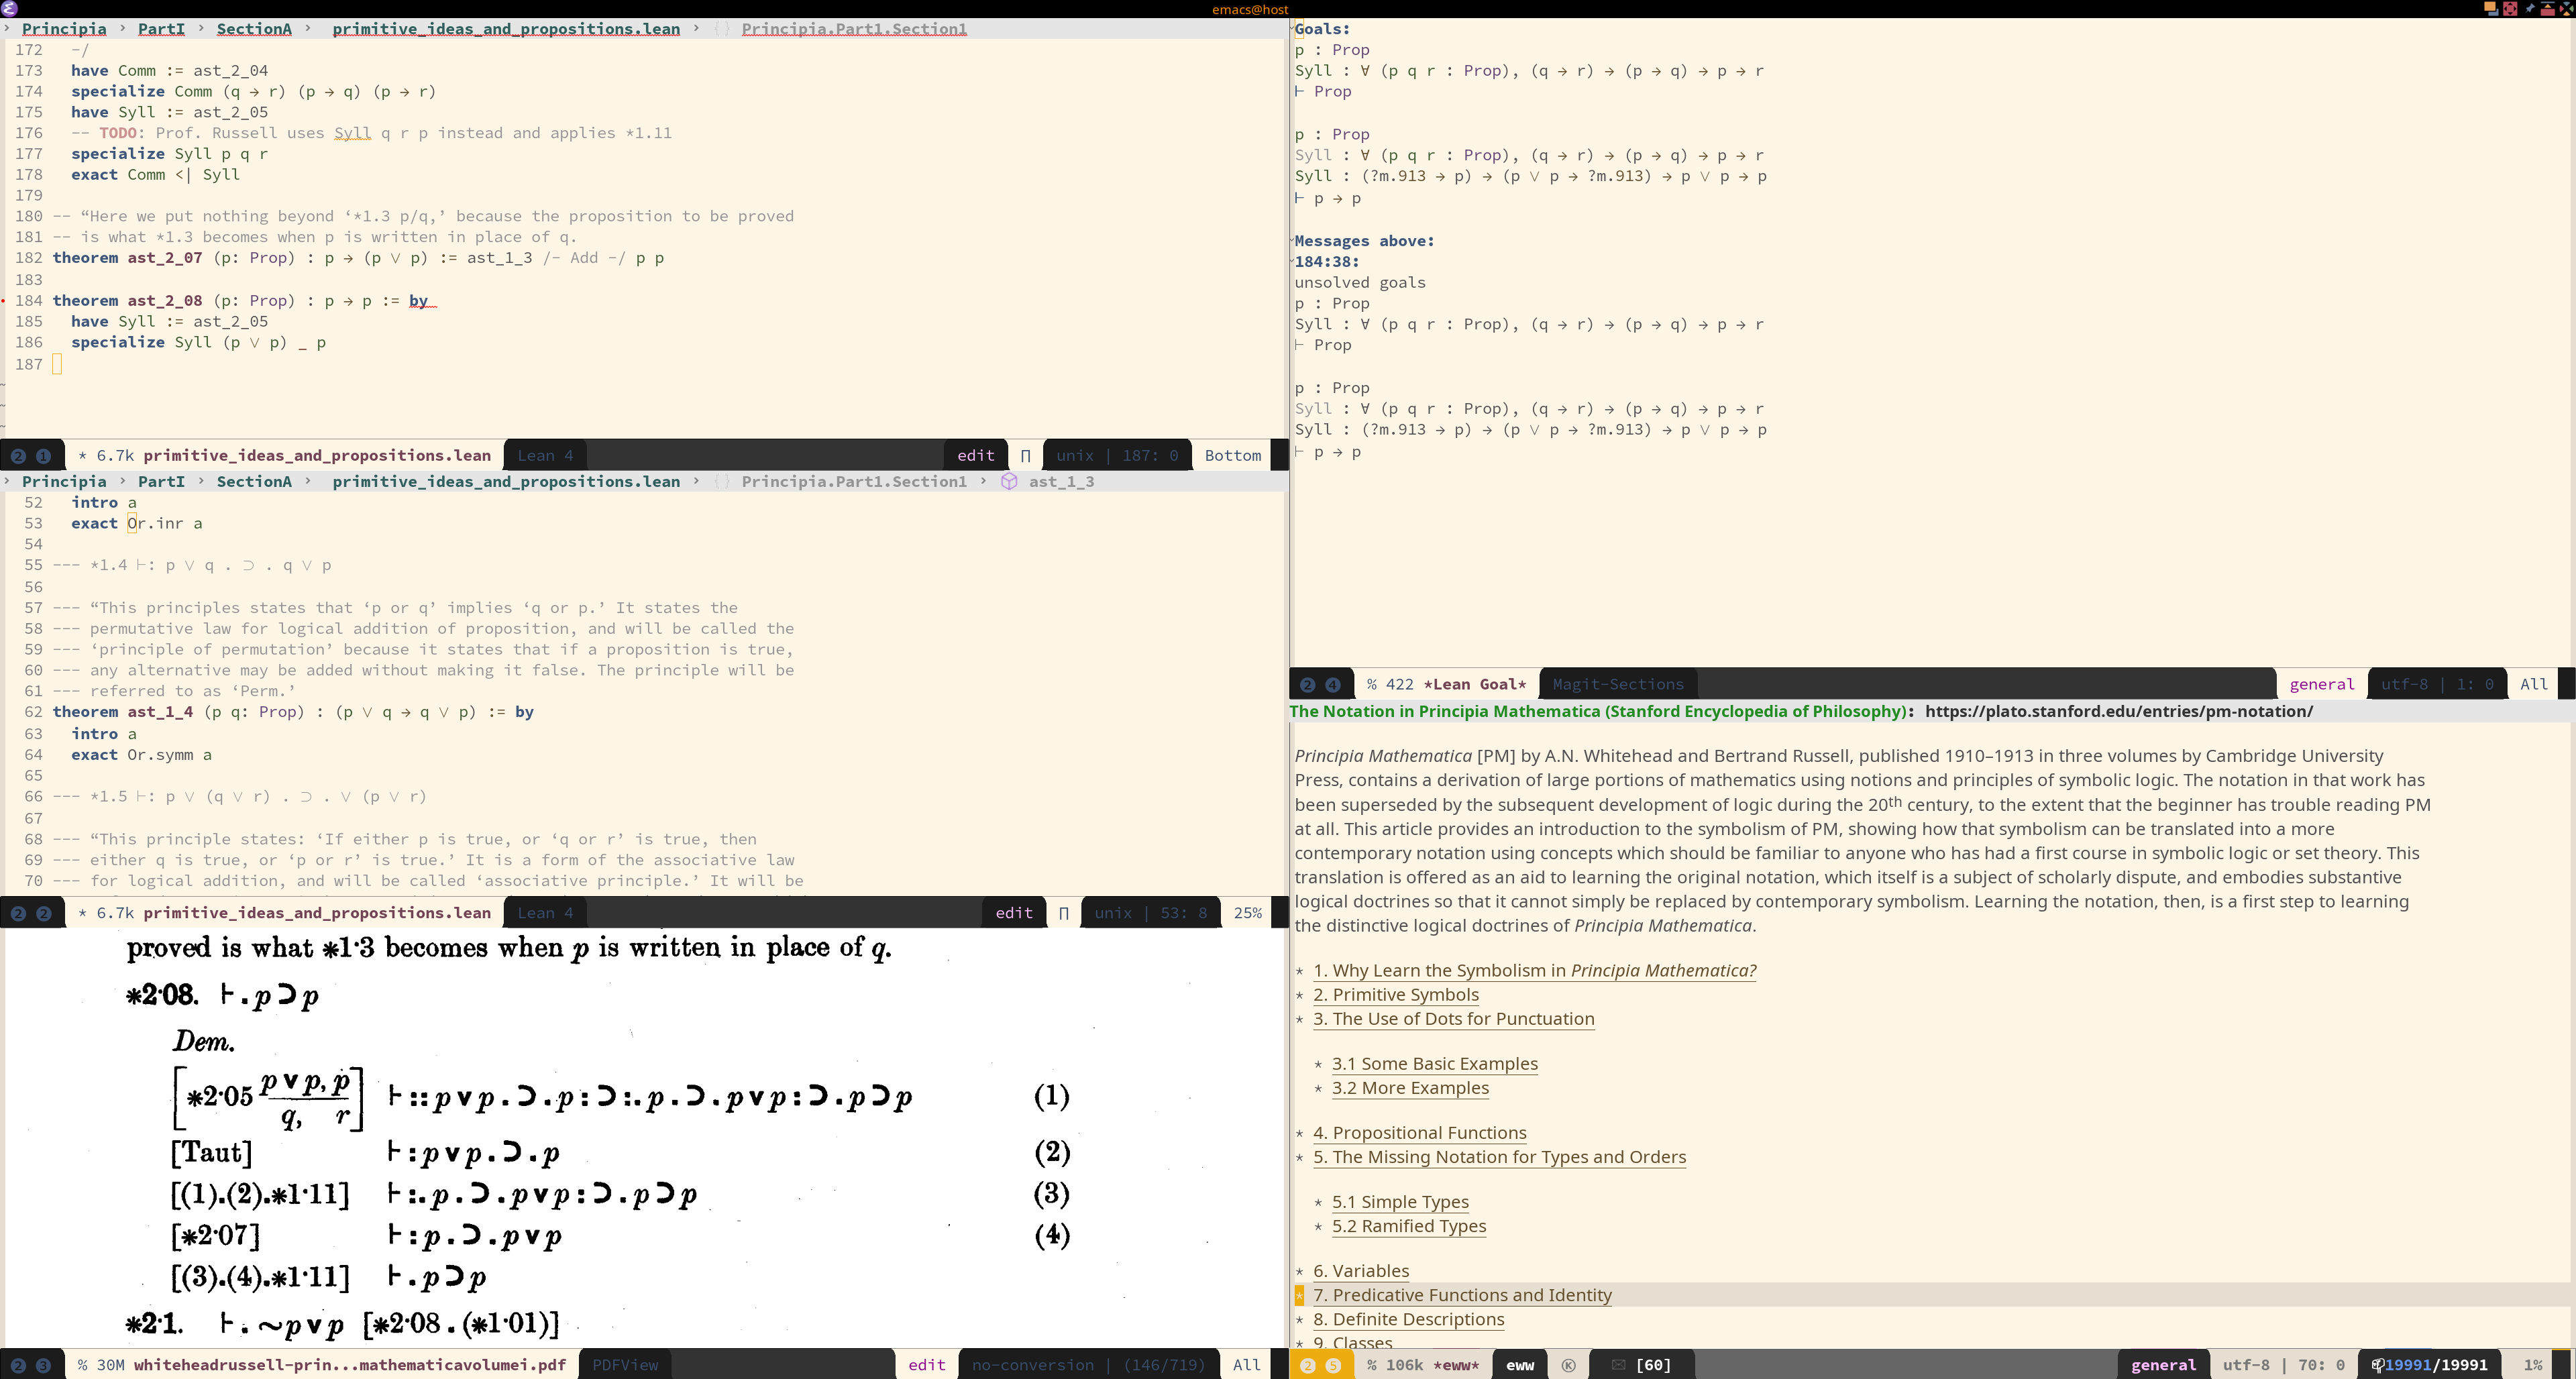Click the ast_1_3 cube symbol icon in breadcrumb

[1009, 481]
